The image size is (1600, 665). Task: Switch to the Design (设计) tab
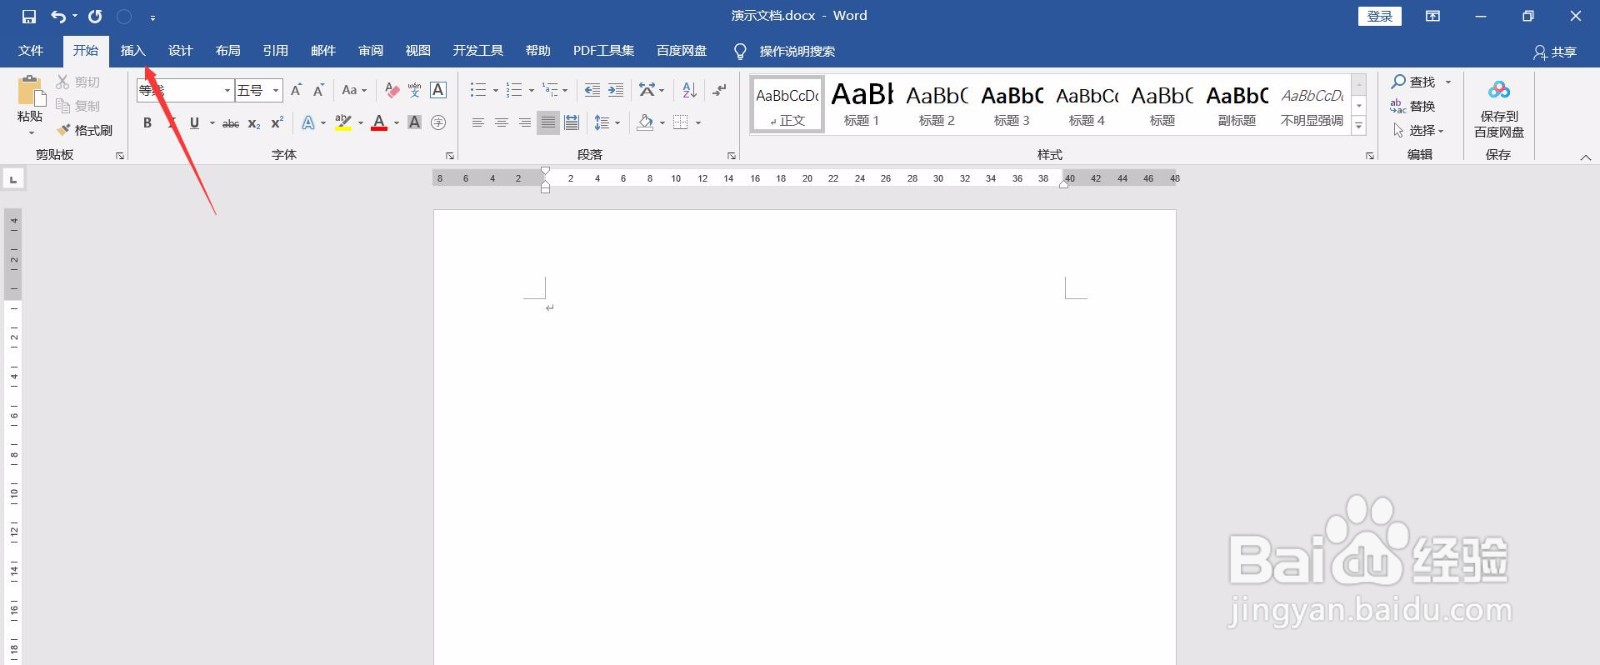click(180, 51)
